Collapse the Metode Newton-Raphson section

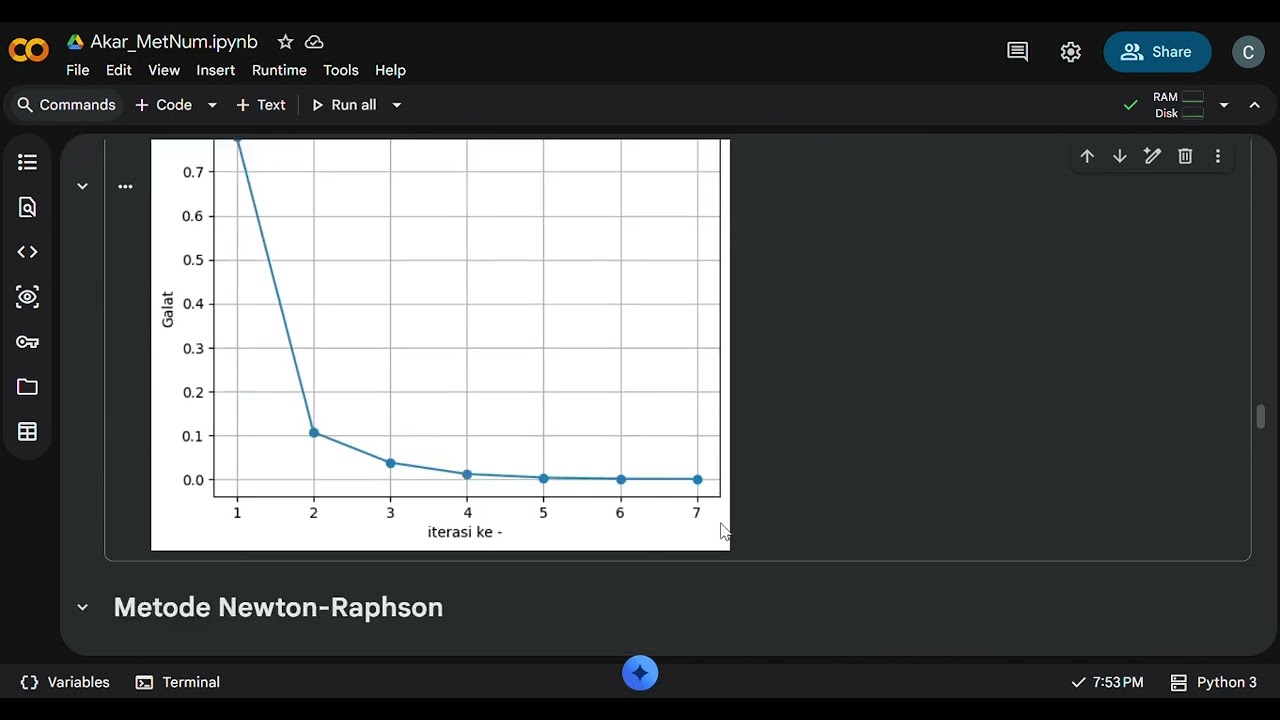(82, 607)
